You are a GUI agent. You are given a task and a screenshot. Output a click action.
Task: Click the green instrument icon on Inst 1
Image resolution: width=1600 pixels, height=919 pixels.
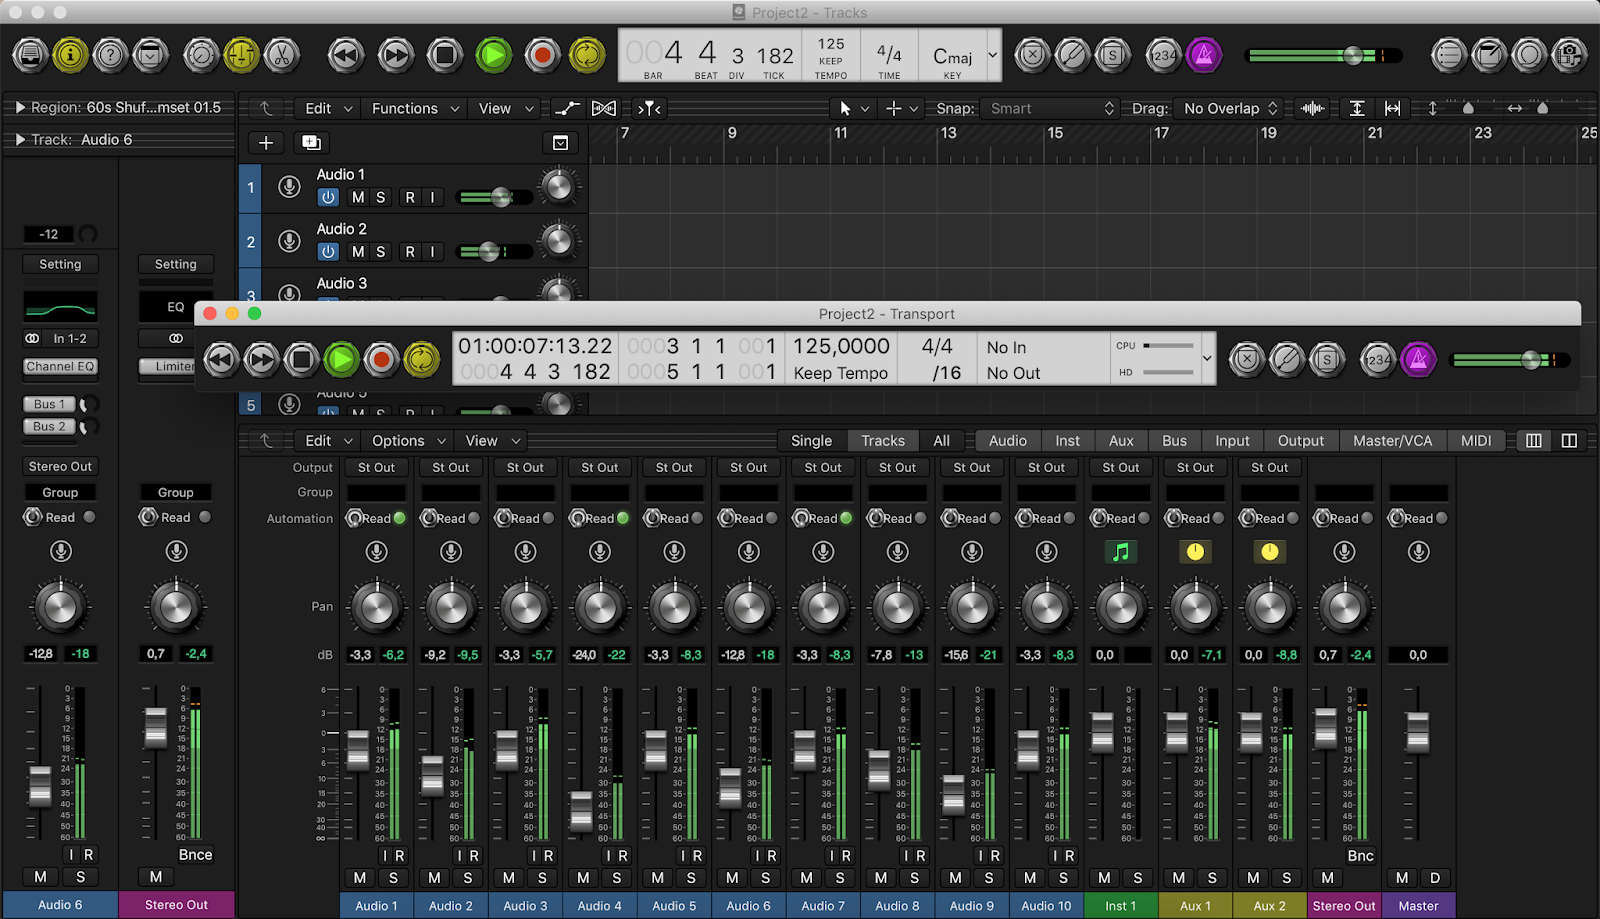1121,552
